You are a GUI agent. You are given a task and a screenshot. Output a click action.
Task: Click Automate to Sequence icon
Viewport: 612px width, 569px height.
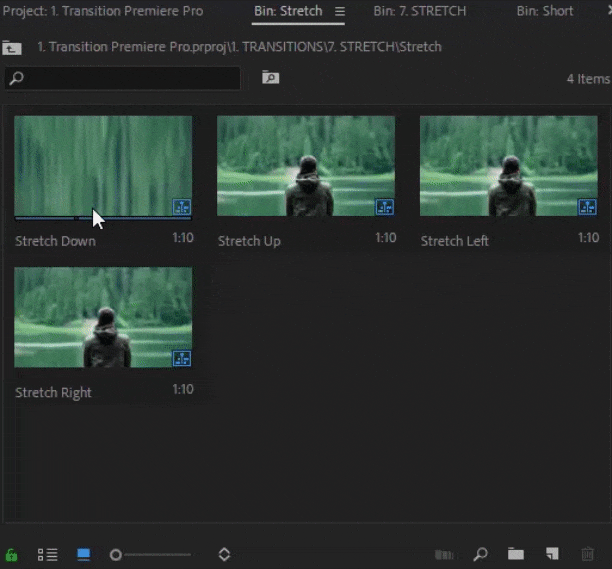tap(443, 554)
